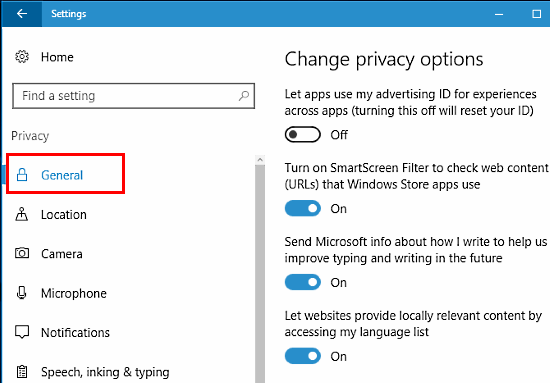The image size is (550, 383).
Task: Open Speech, inking & typing settings
Action: click(105, 372)
